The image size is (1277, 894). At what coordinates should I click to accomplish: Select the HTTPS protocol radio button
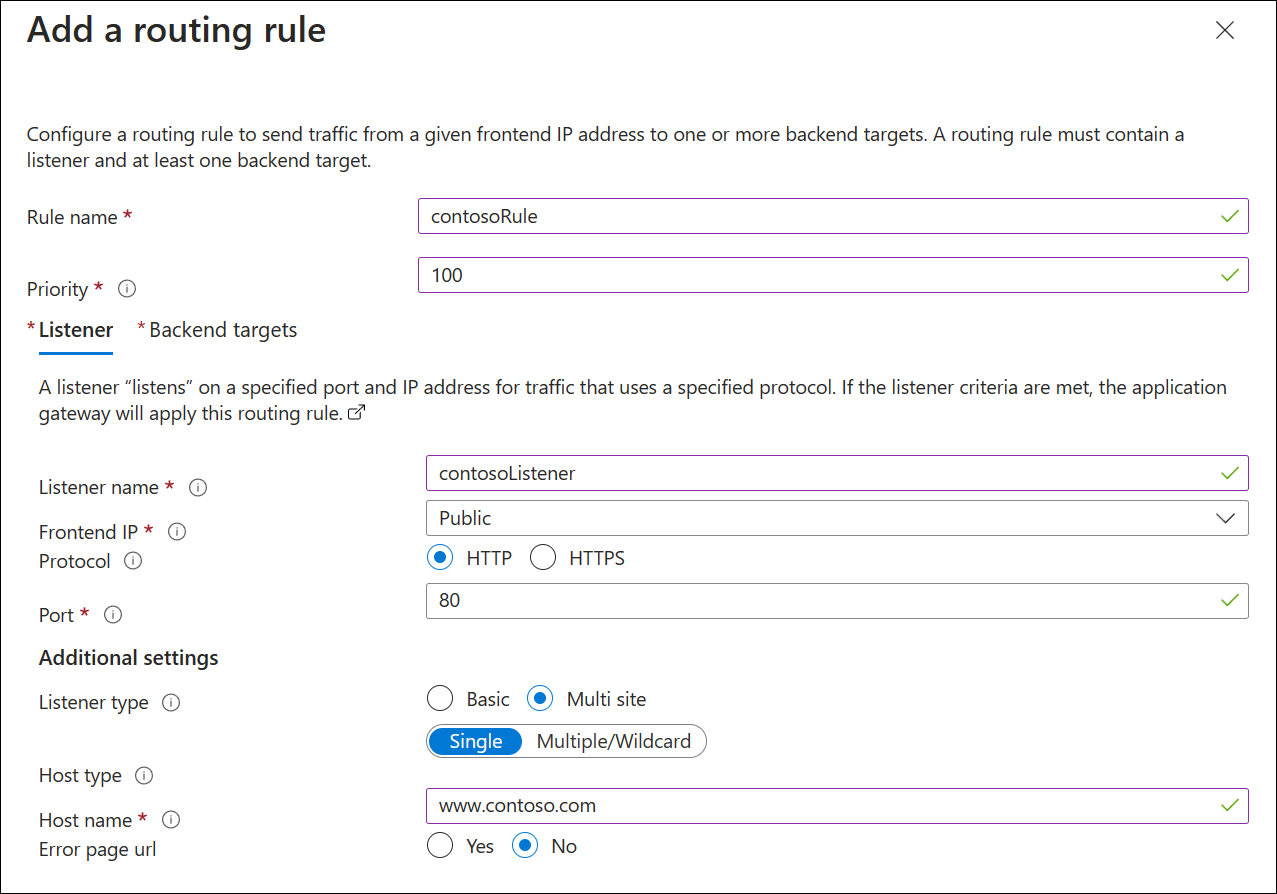pos(543,557)
